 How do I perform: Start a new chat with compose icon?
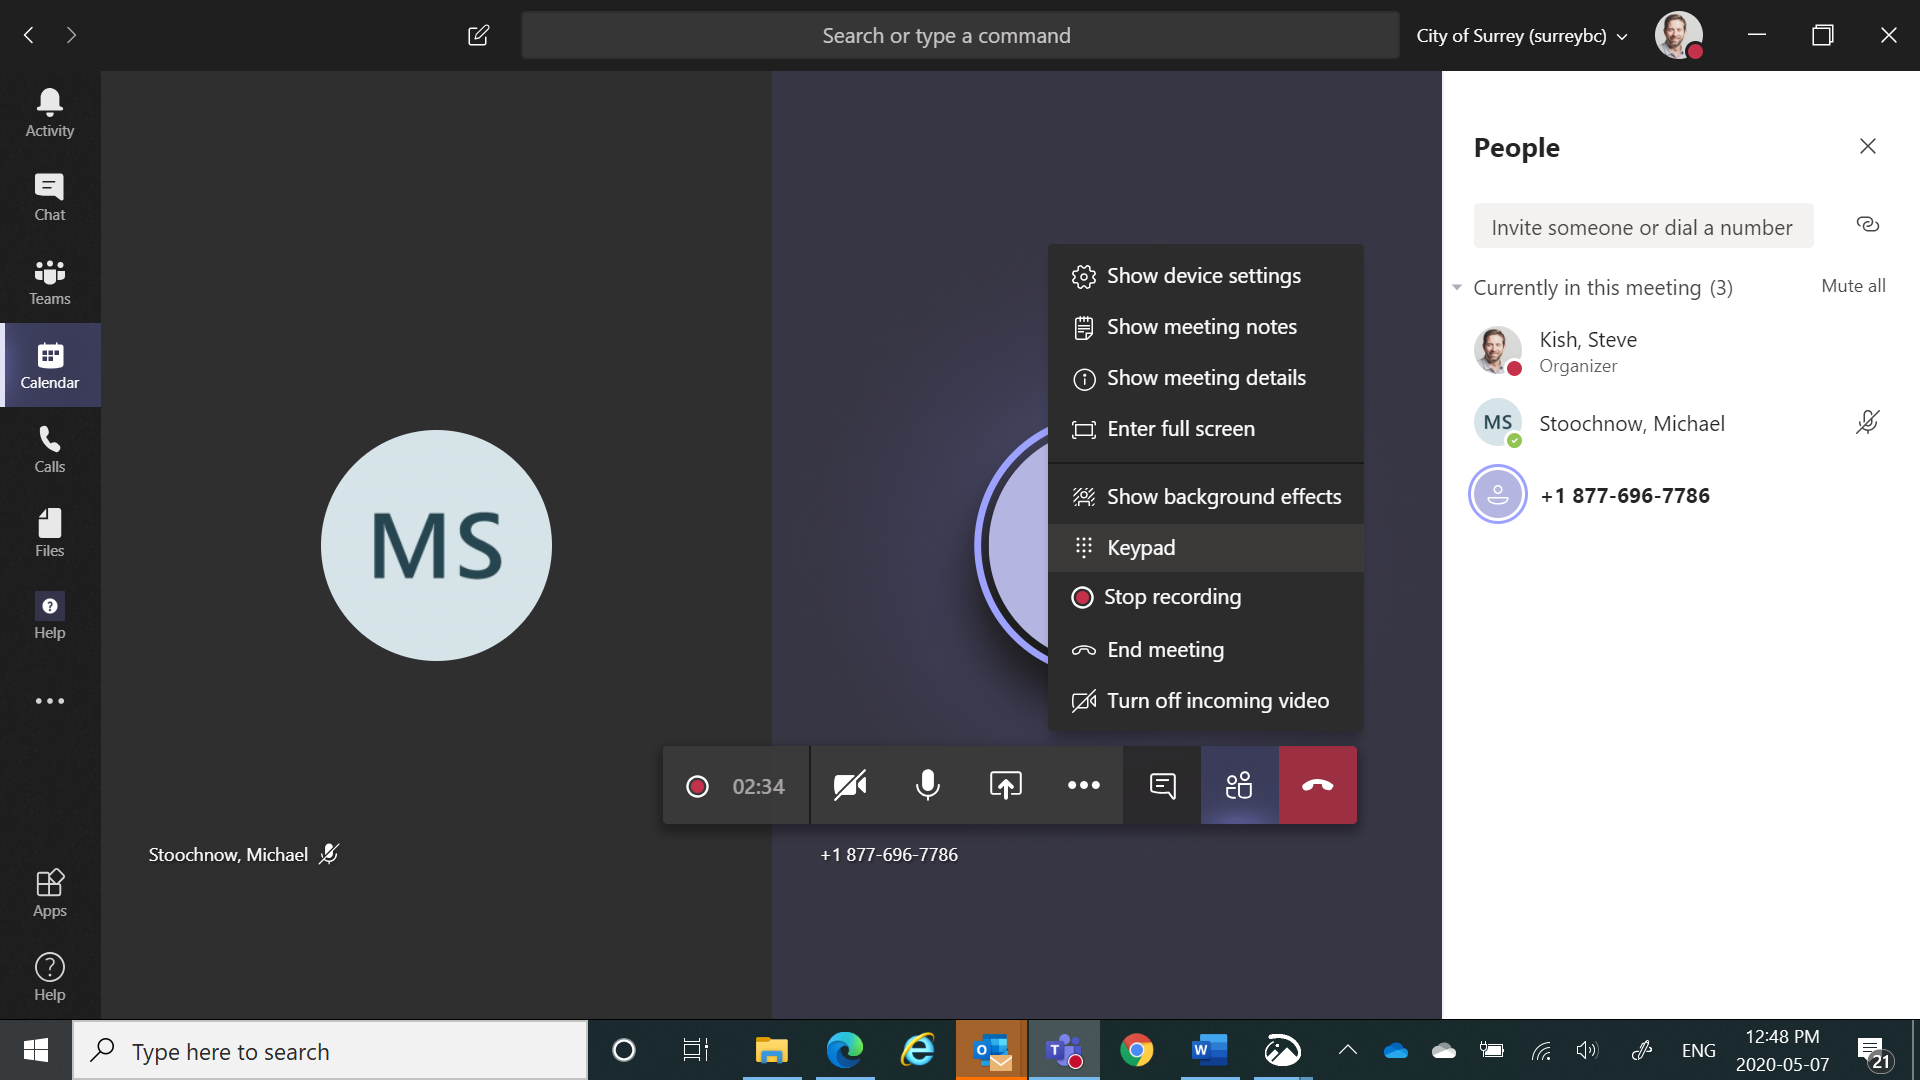(x=479, y=35)
